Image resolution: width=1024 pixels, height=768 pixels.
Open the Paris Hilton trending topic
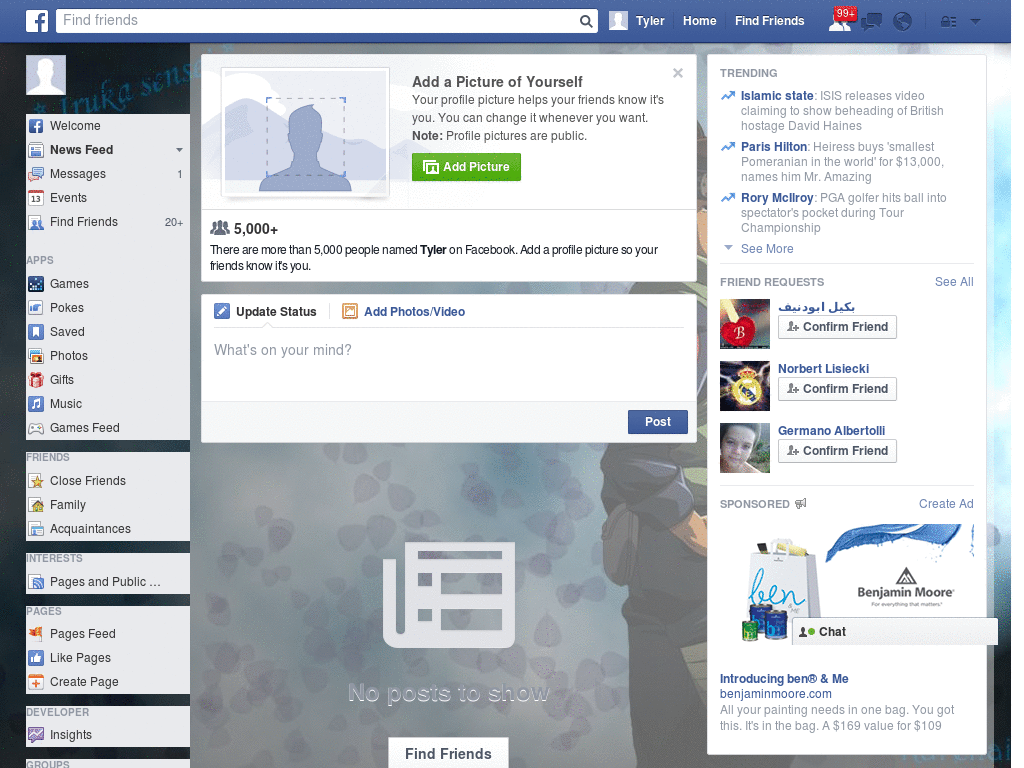[x=773, y=147]
